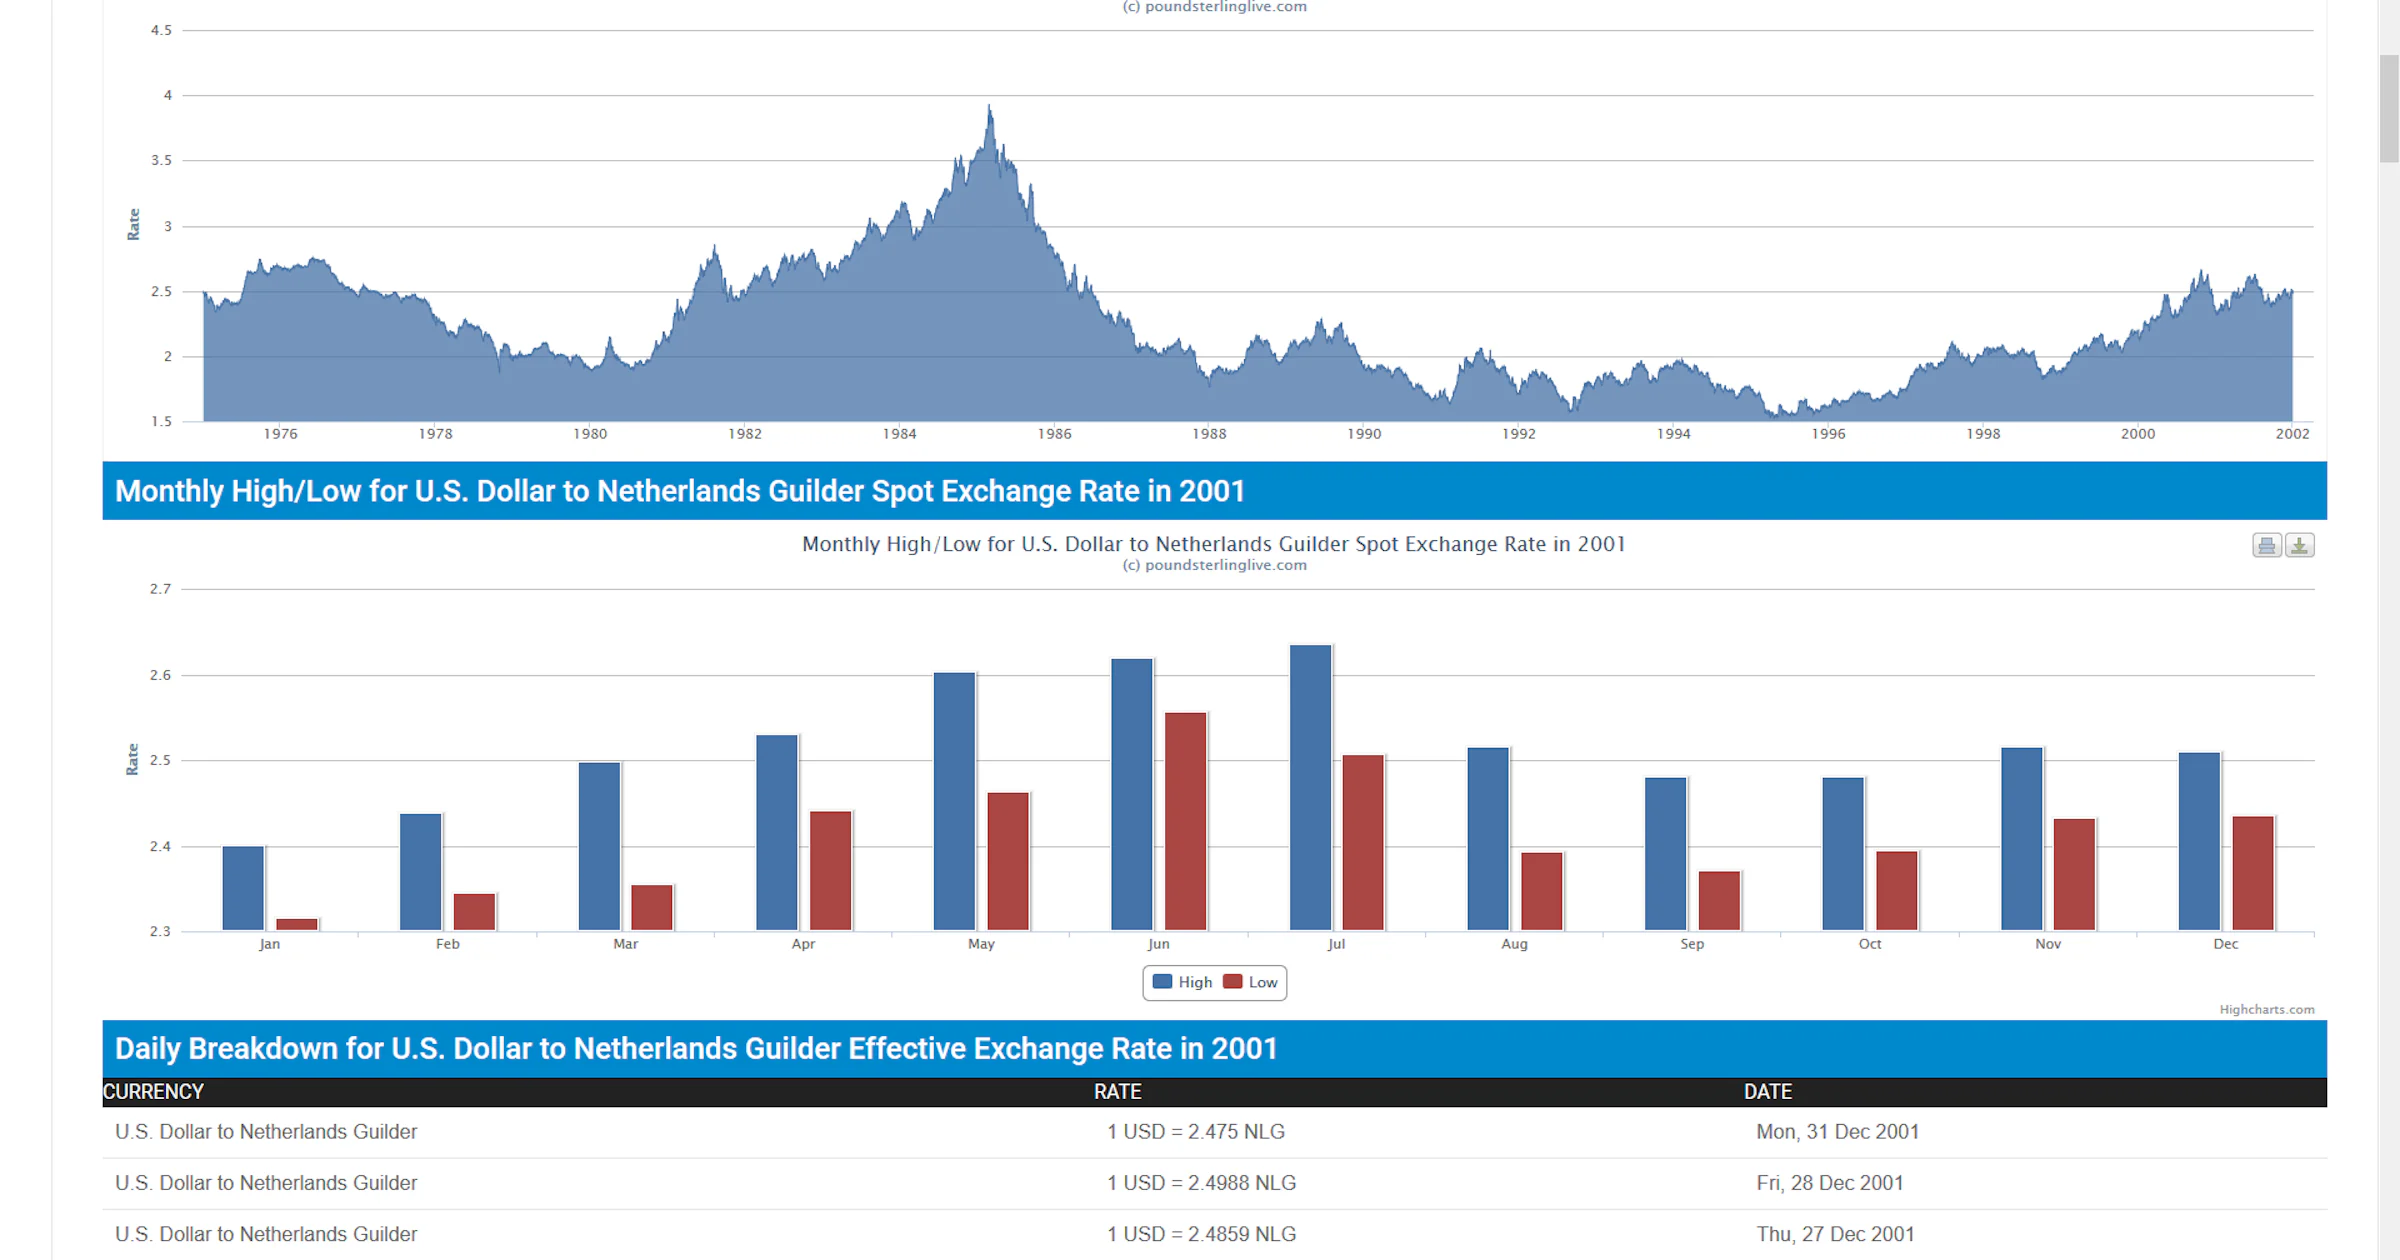
Task: Click the January High bar
Action: pyautogui.click(x=243, y=889)
